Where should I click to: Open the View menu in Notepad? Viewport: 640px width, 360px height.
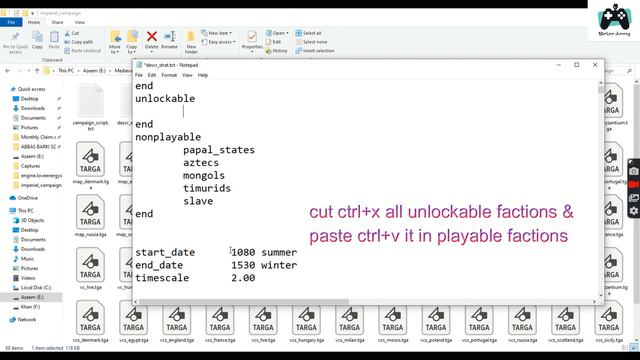point(187,75)
